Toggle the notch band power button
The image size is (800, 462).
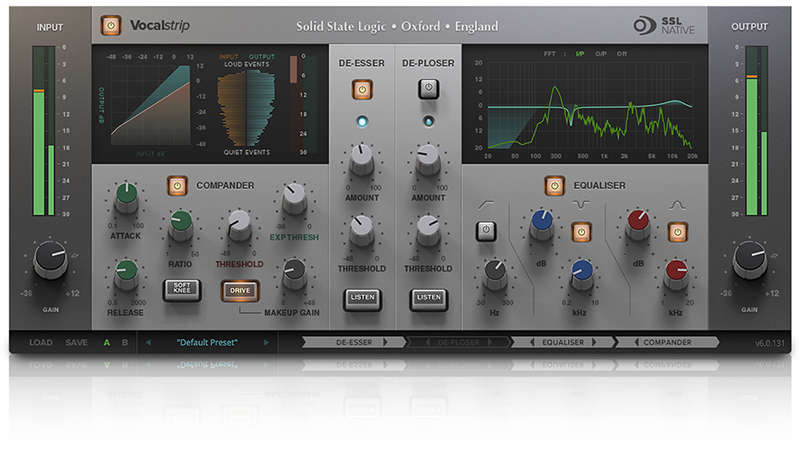pos(581,232)
